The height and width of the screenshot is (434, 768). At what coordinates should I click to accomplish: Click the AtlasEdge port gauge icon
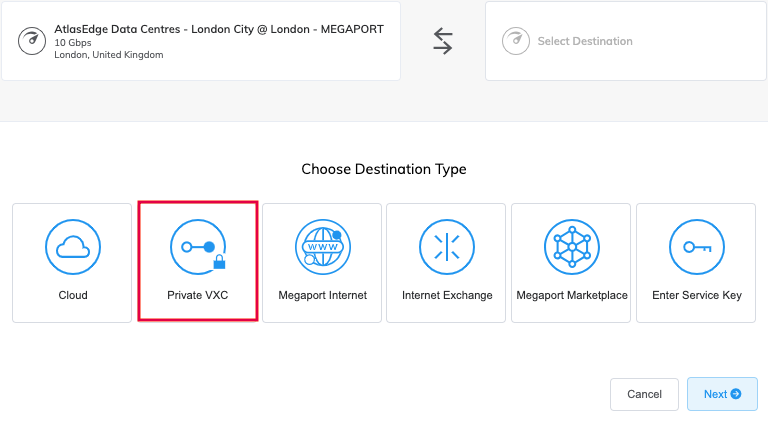point(32,41)
